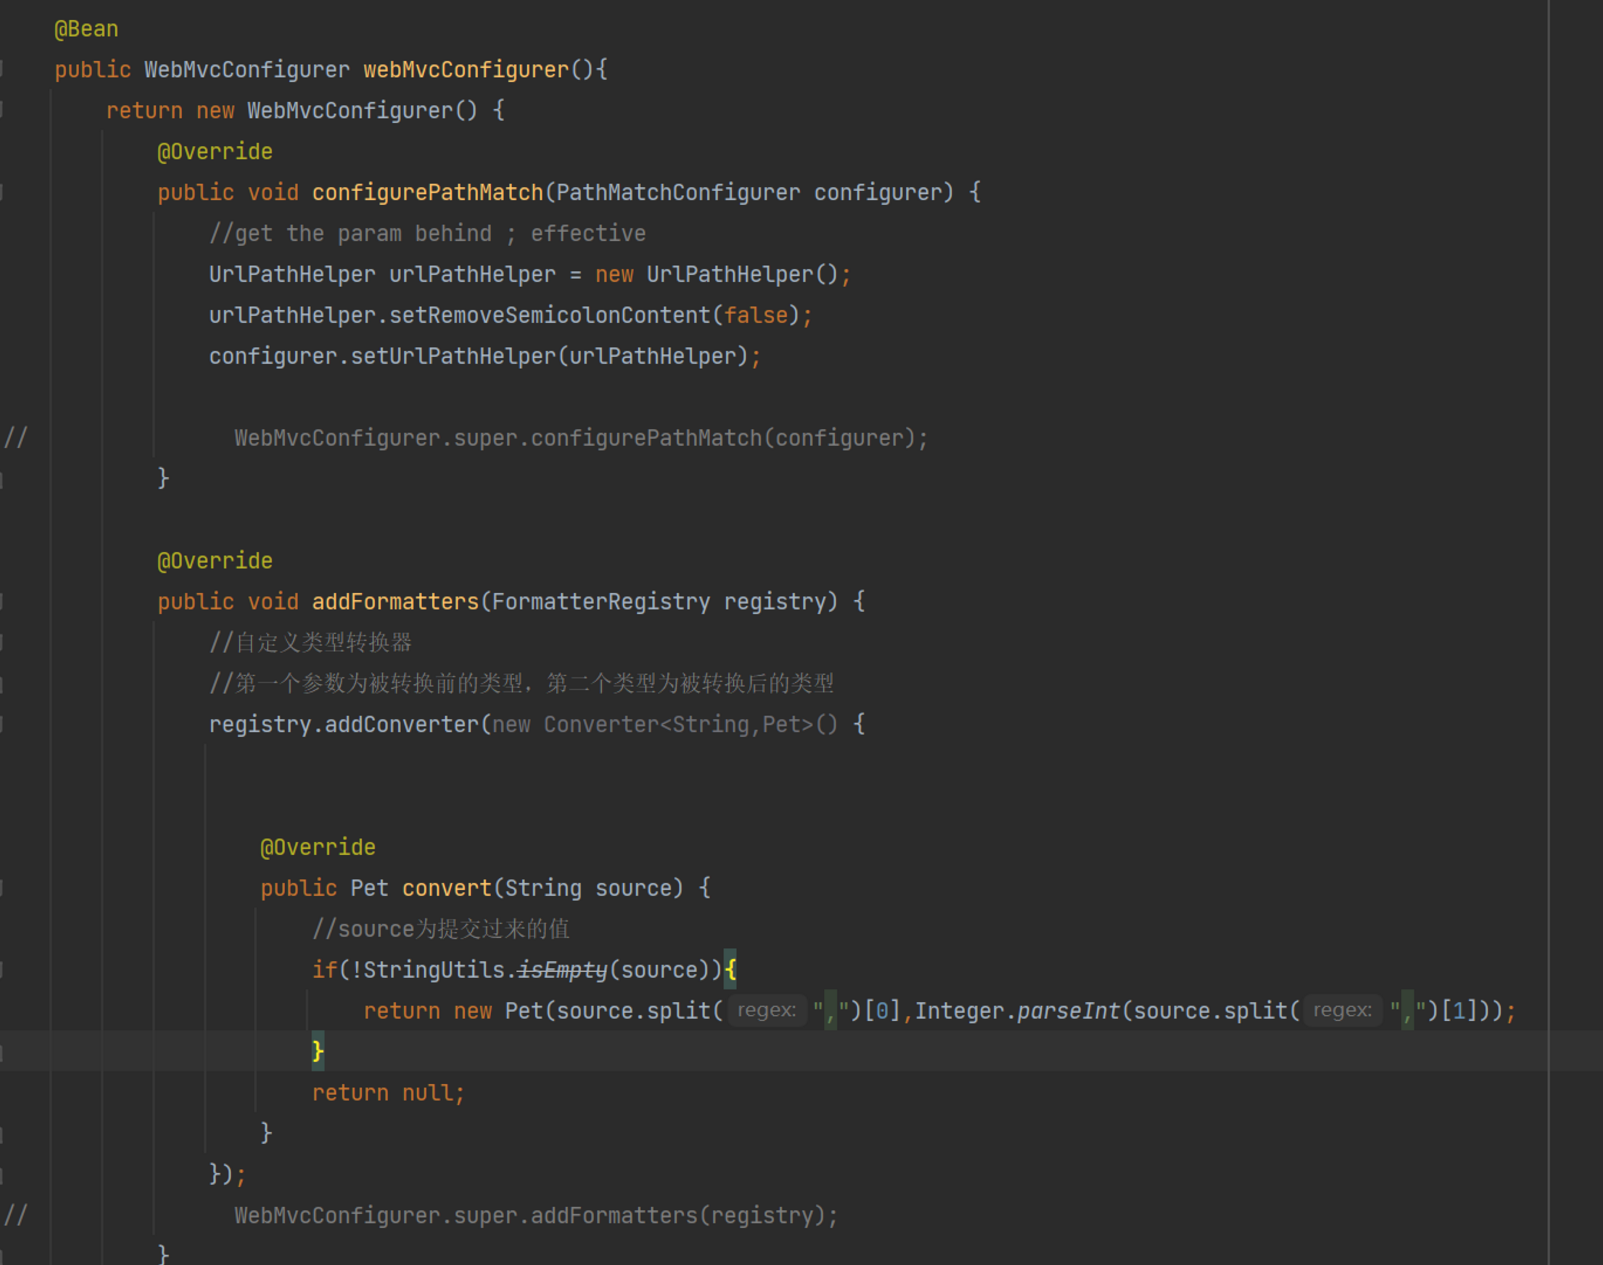
Task: Click the grayed Converter<String,Pet> anonymous class
Action: point(690,725)
